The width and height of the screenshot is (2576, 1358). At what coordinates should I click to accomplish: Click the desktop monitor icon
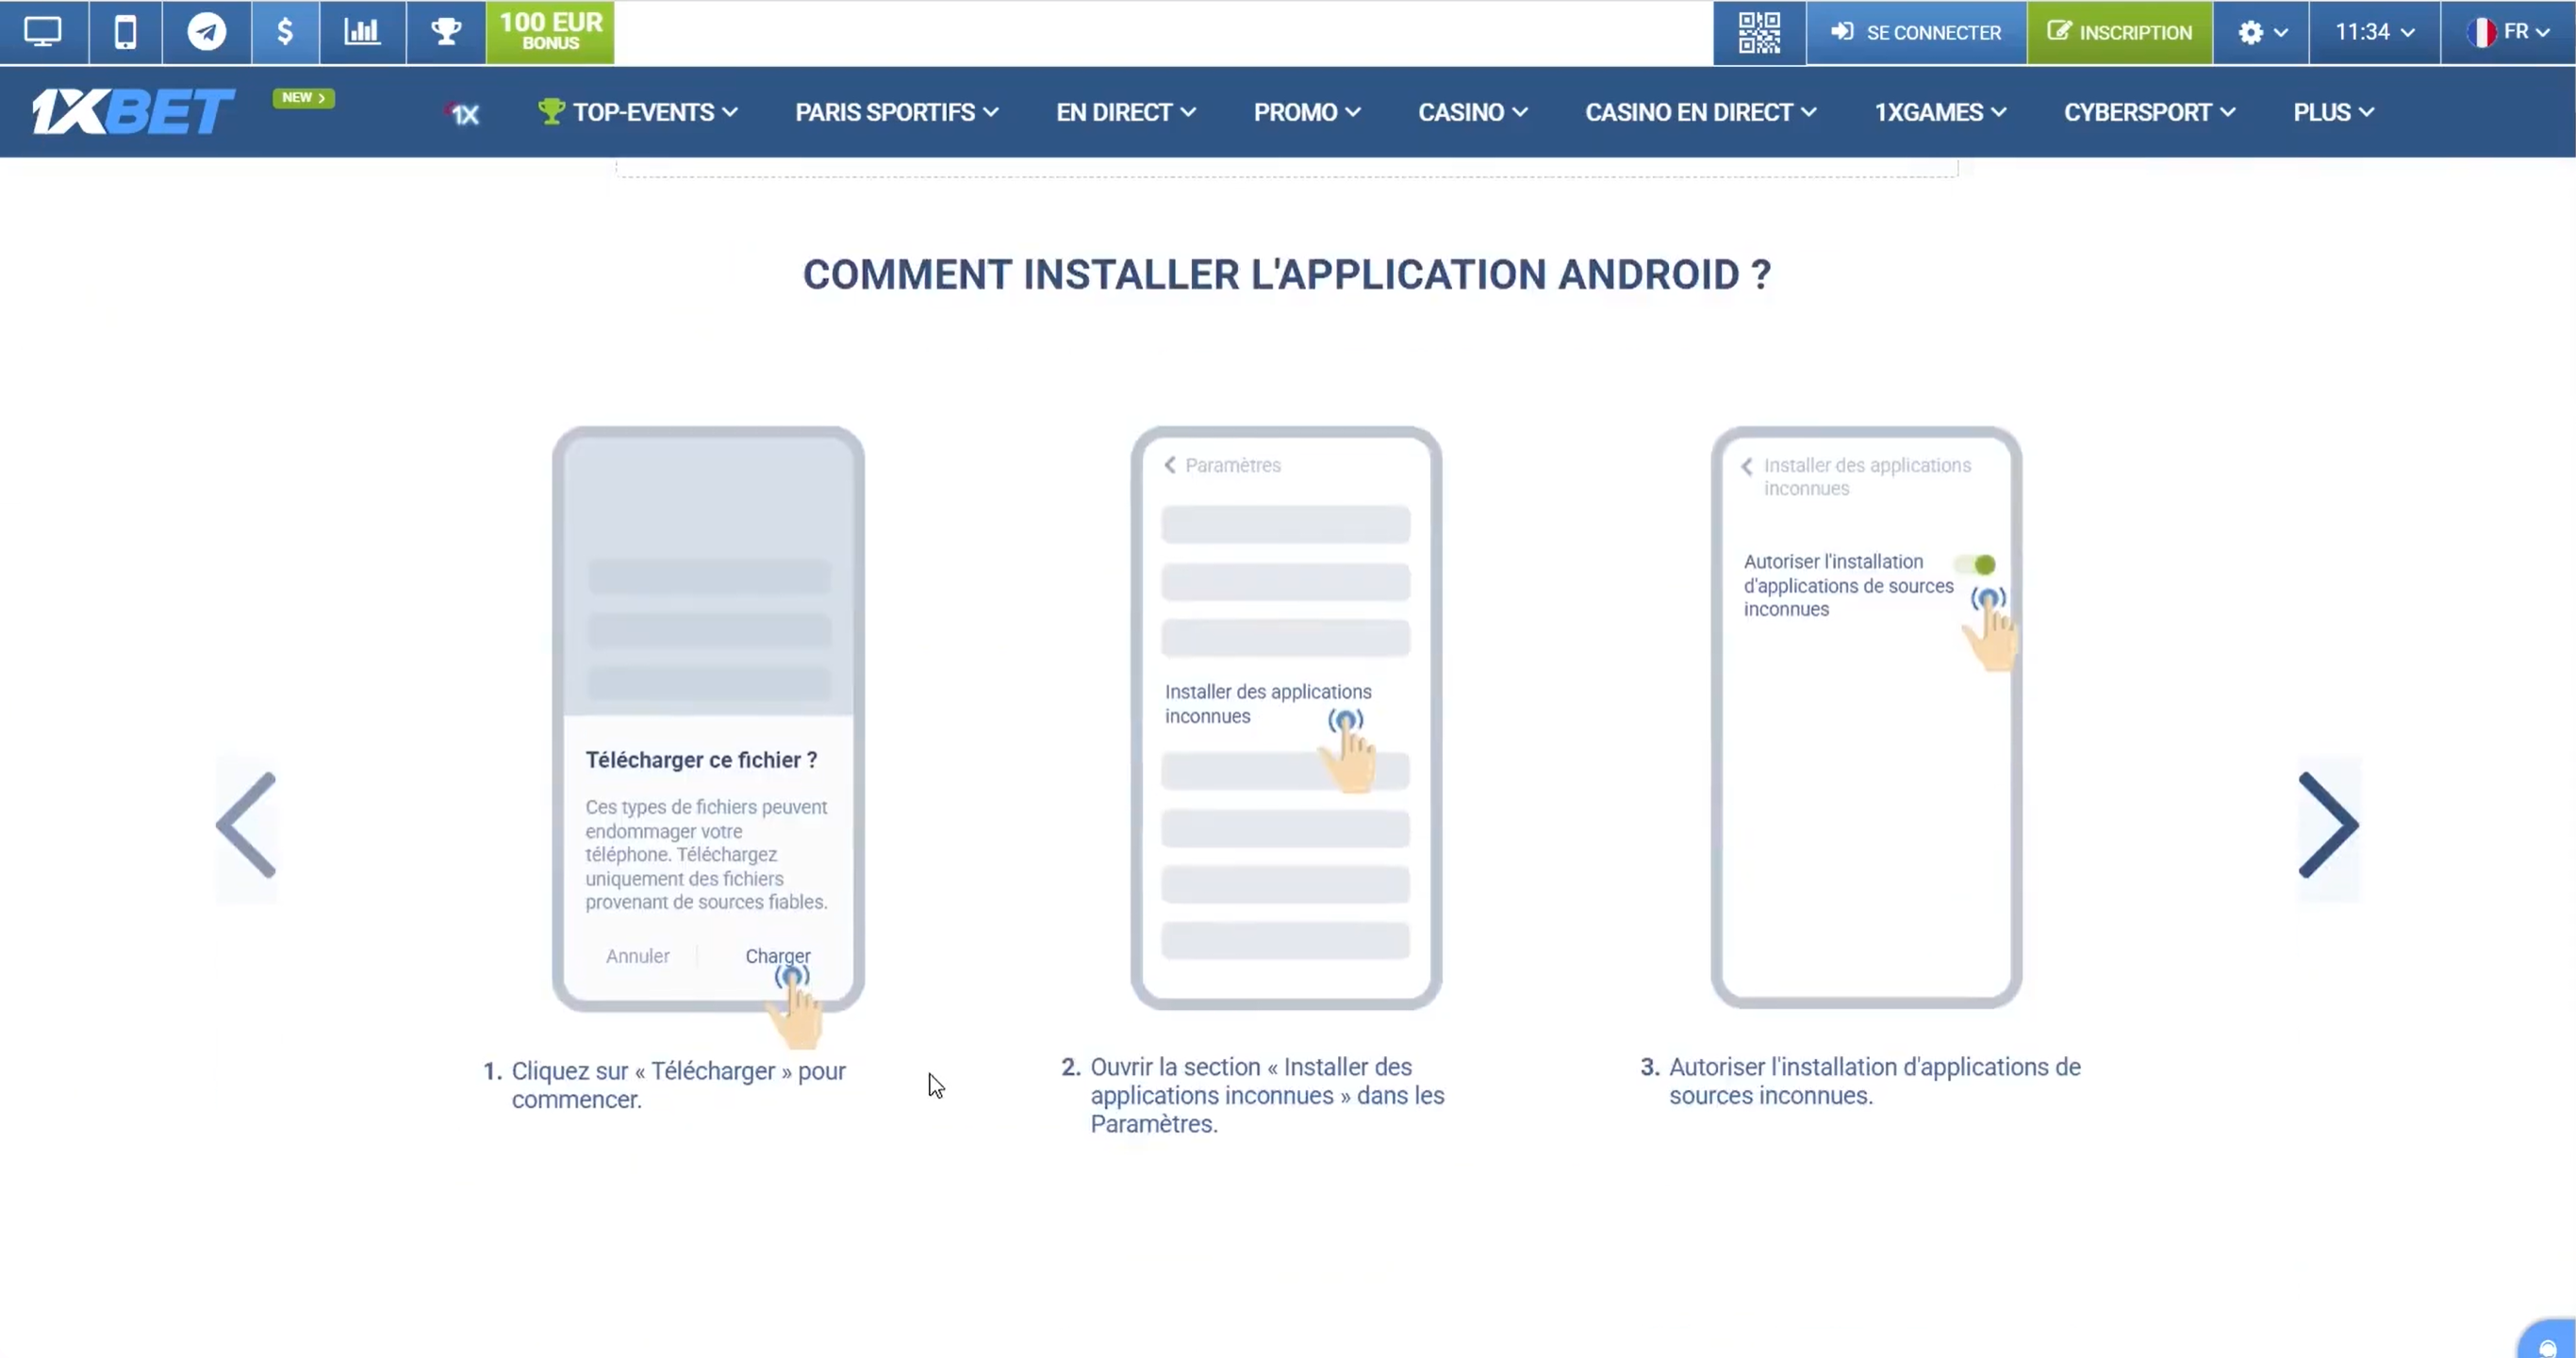tap(43, 32)
